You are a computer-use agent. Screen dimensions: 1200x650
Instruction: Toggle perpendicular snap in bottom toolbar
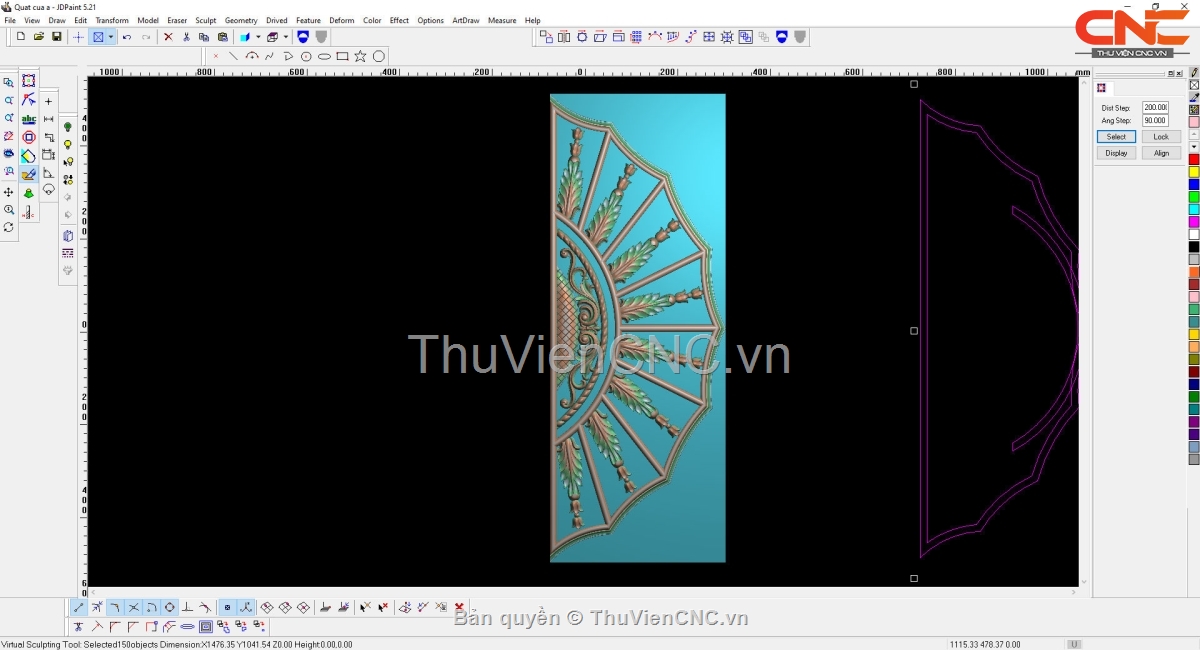187,607
